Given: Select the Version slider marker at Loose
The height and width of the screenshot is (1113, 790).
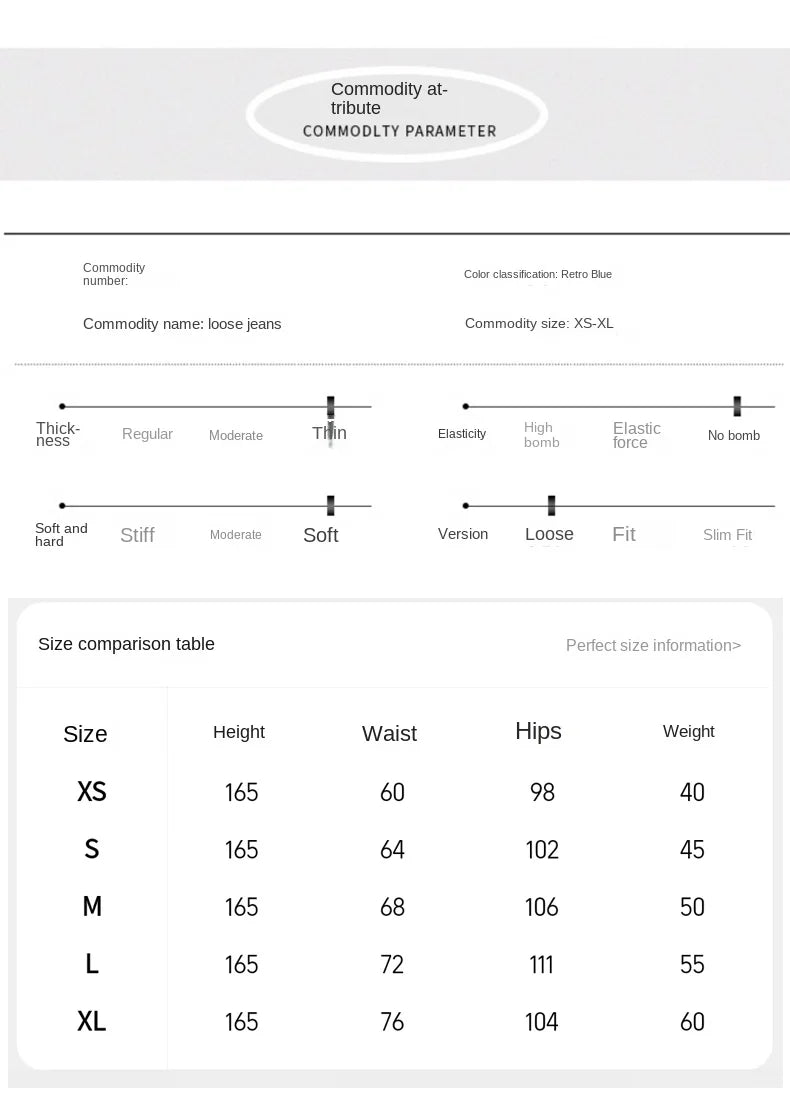Looking at the screenshot, I should pyautogui.click(x=552, y=505).
